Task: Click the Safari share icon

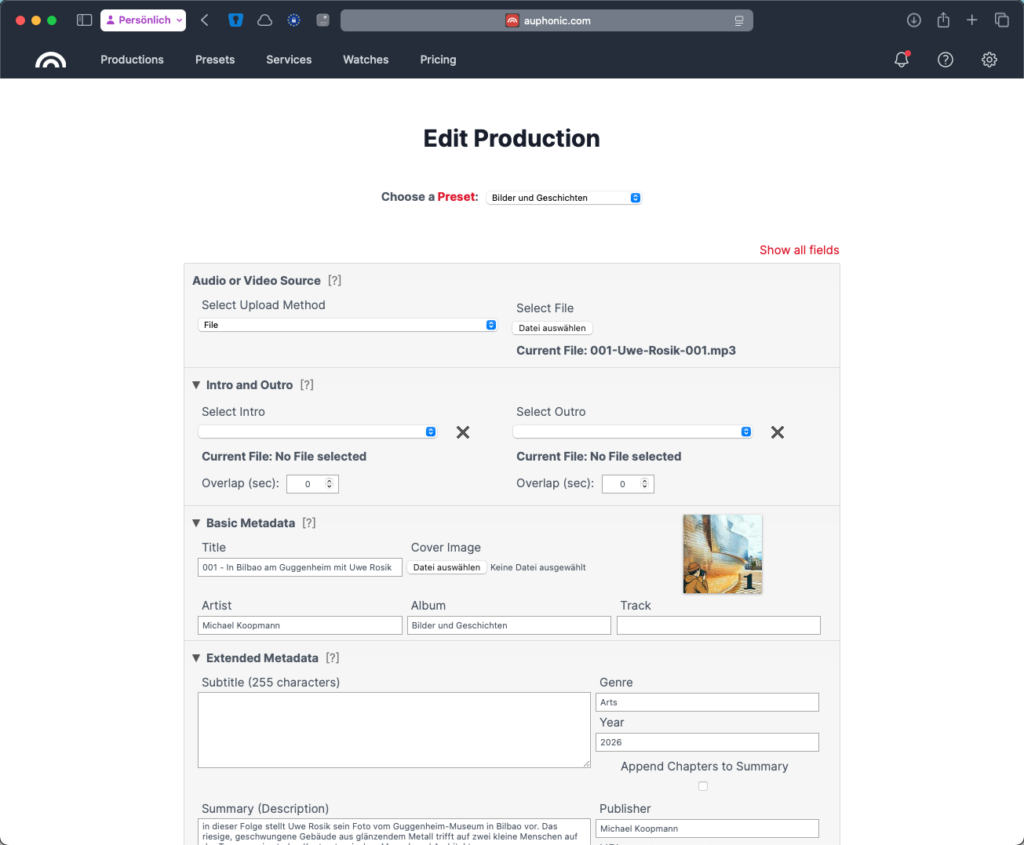Action: pyautogui.click(x=942, y=20)
